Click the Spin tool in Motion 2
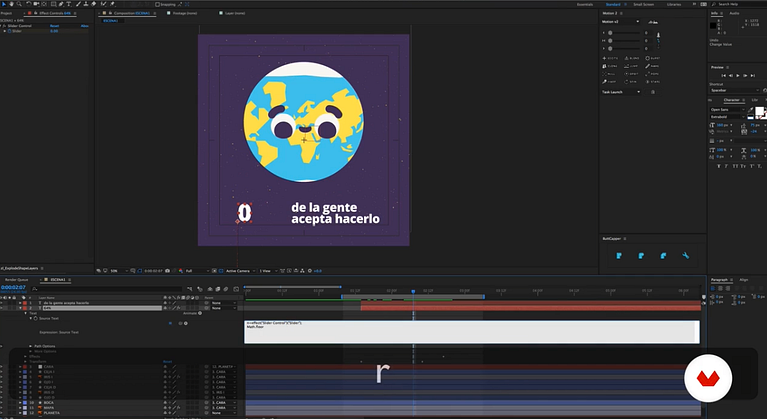The height and width of the screenshot is (419, 767). pos(632,82)
